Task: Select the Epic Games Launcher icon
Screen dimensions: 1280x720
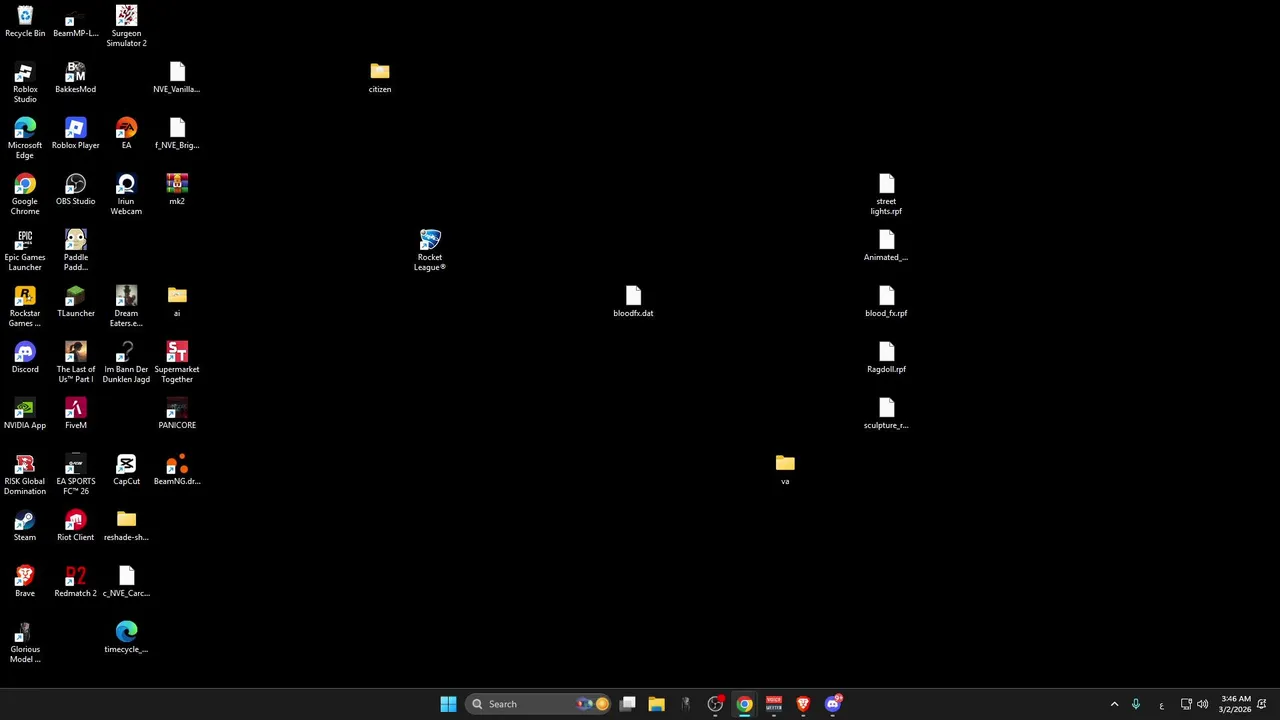Action: click(25, 250)
